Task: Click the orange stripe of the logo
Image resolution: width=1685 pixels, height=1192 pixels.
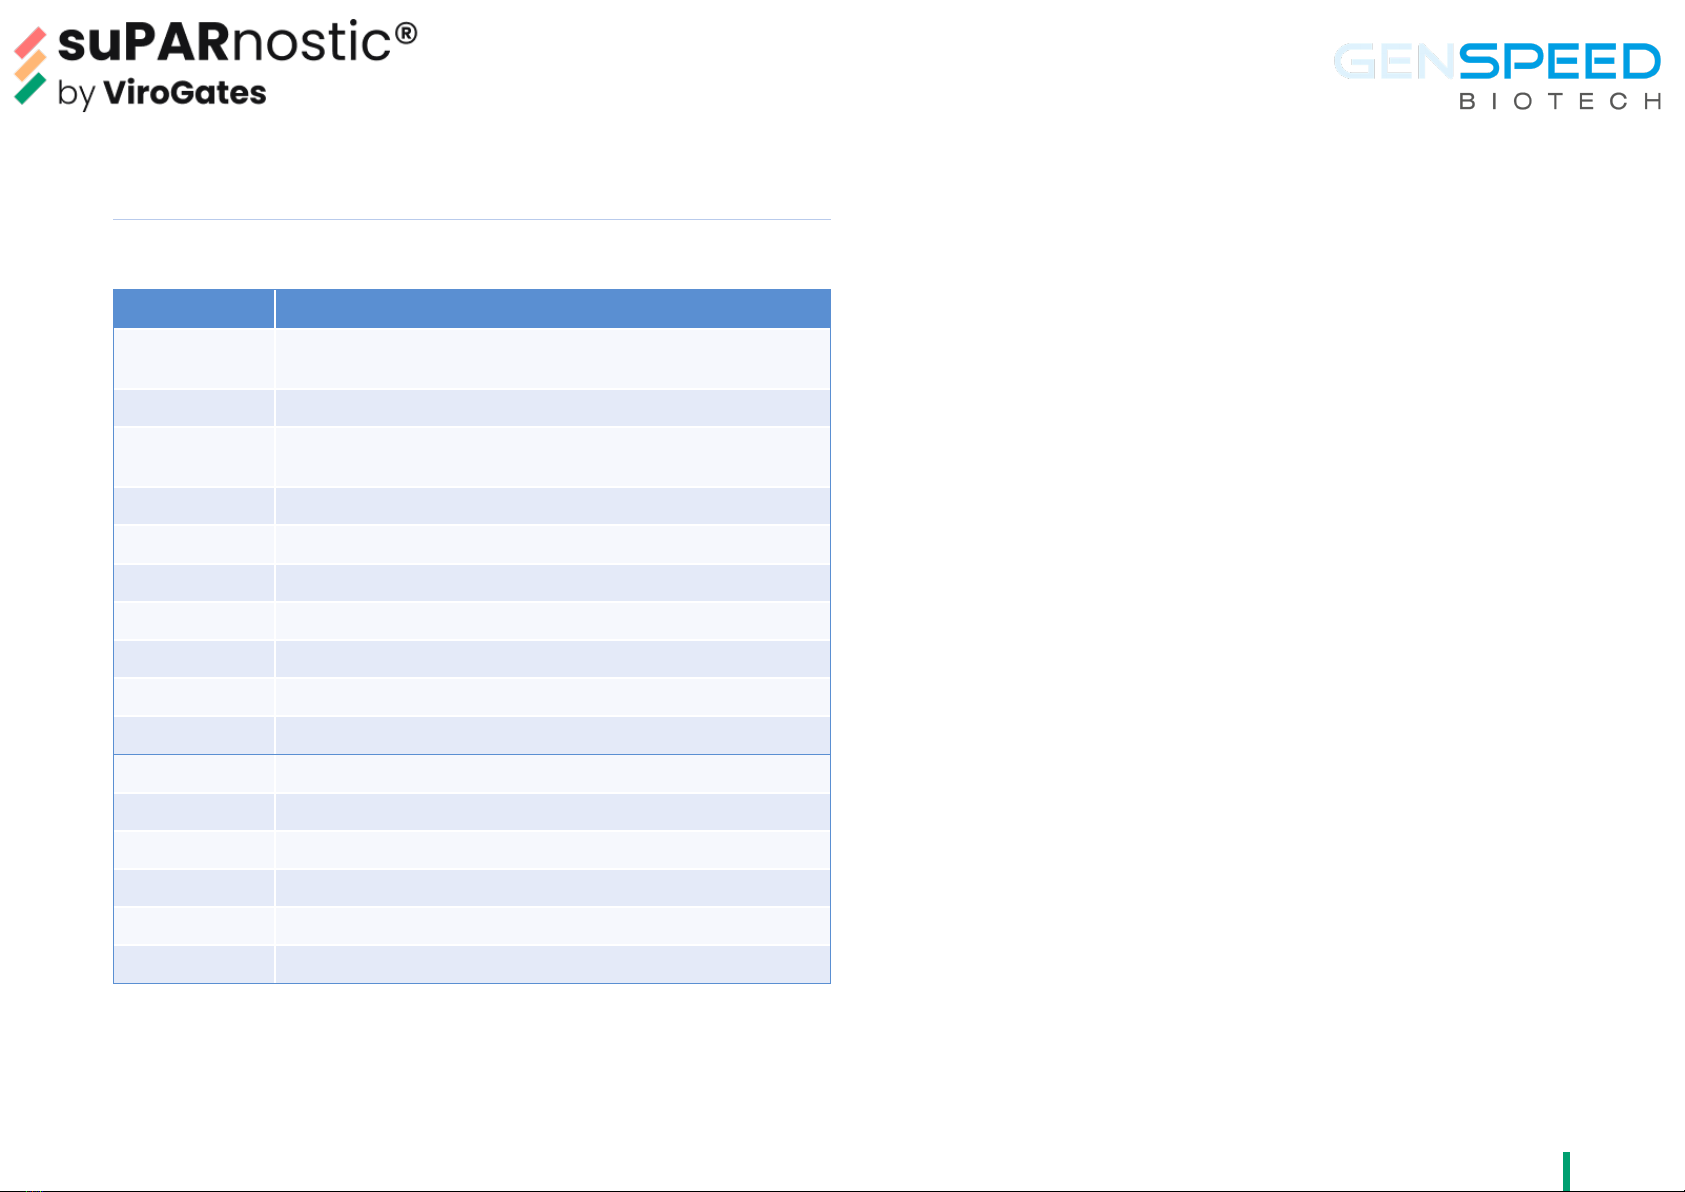Action: [30, 66]
